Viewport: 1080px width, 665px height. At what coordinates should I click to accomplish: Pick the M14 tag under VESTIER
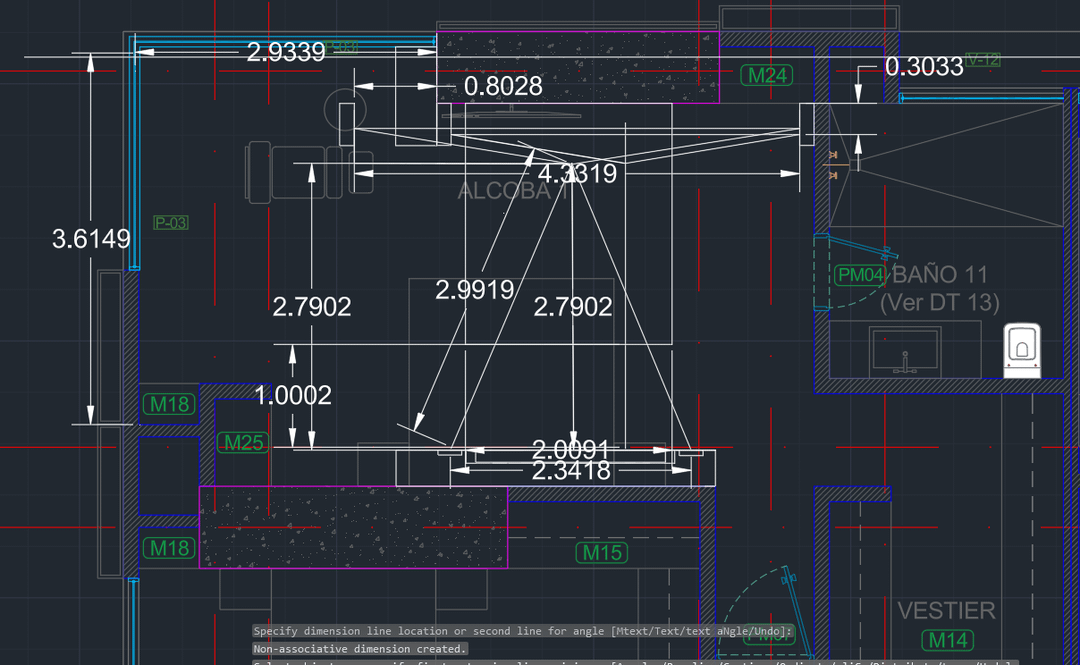pyautogui.click(x=946, y=639)
